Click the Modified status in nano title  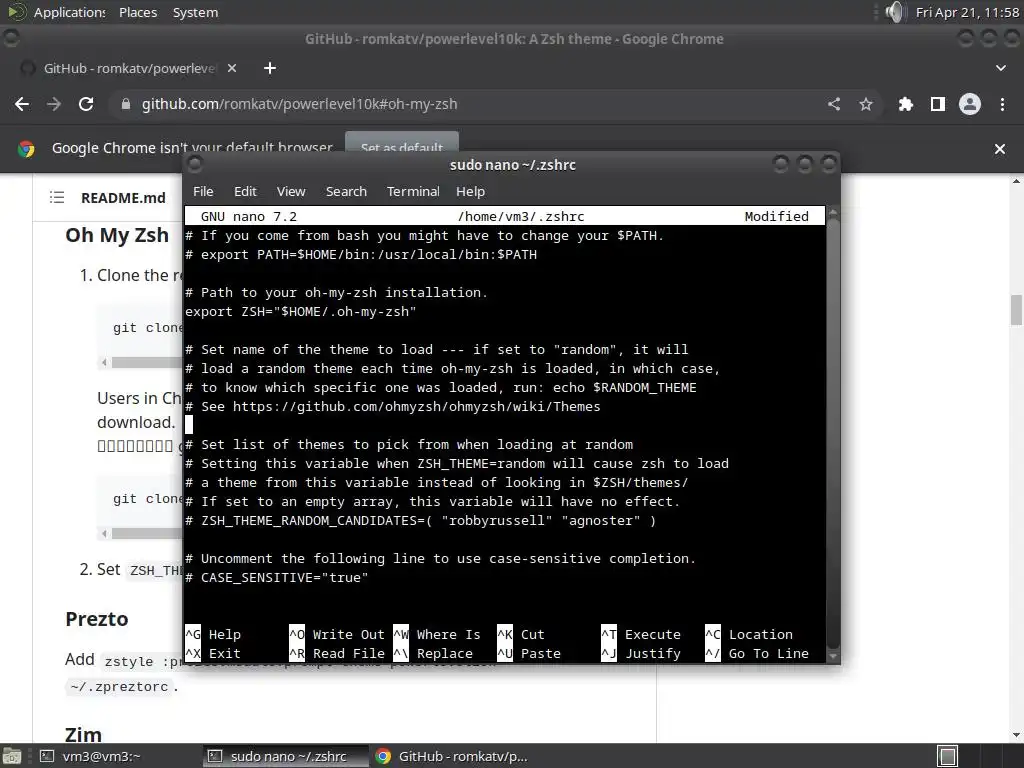pos(776,216)
